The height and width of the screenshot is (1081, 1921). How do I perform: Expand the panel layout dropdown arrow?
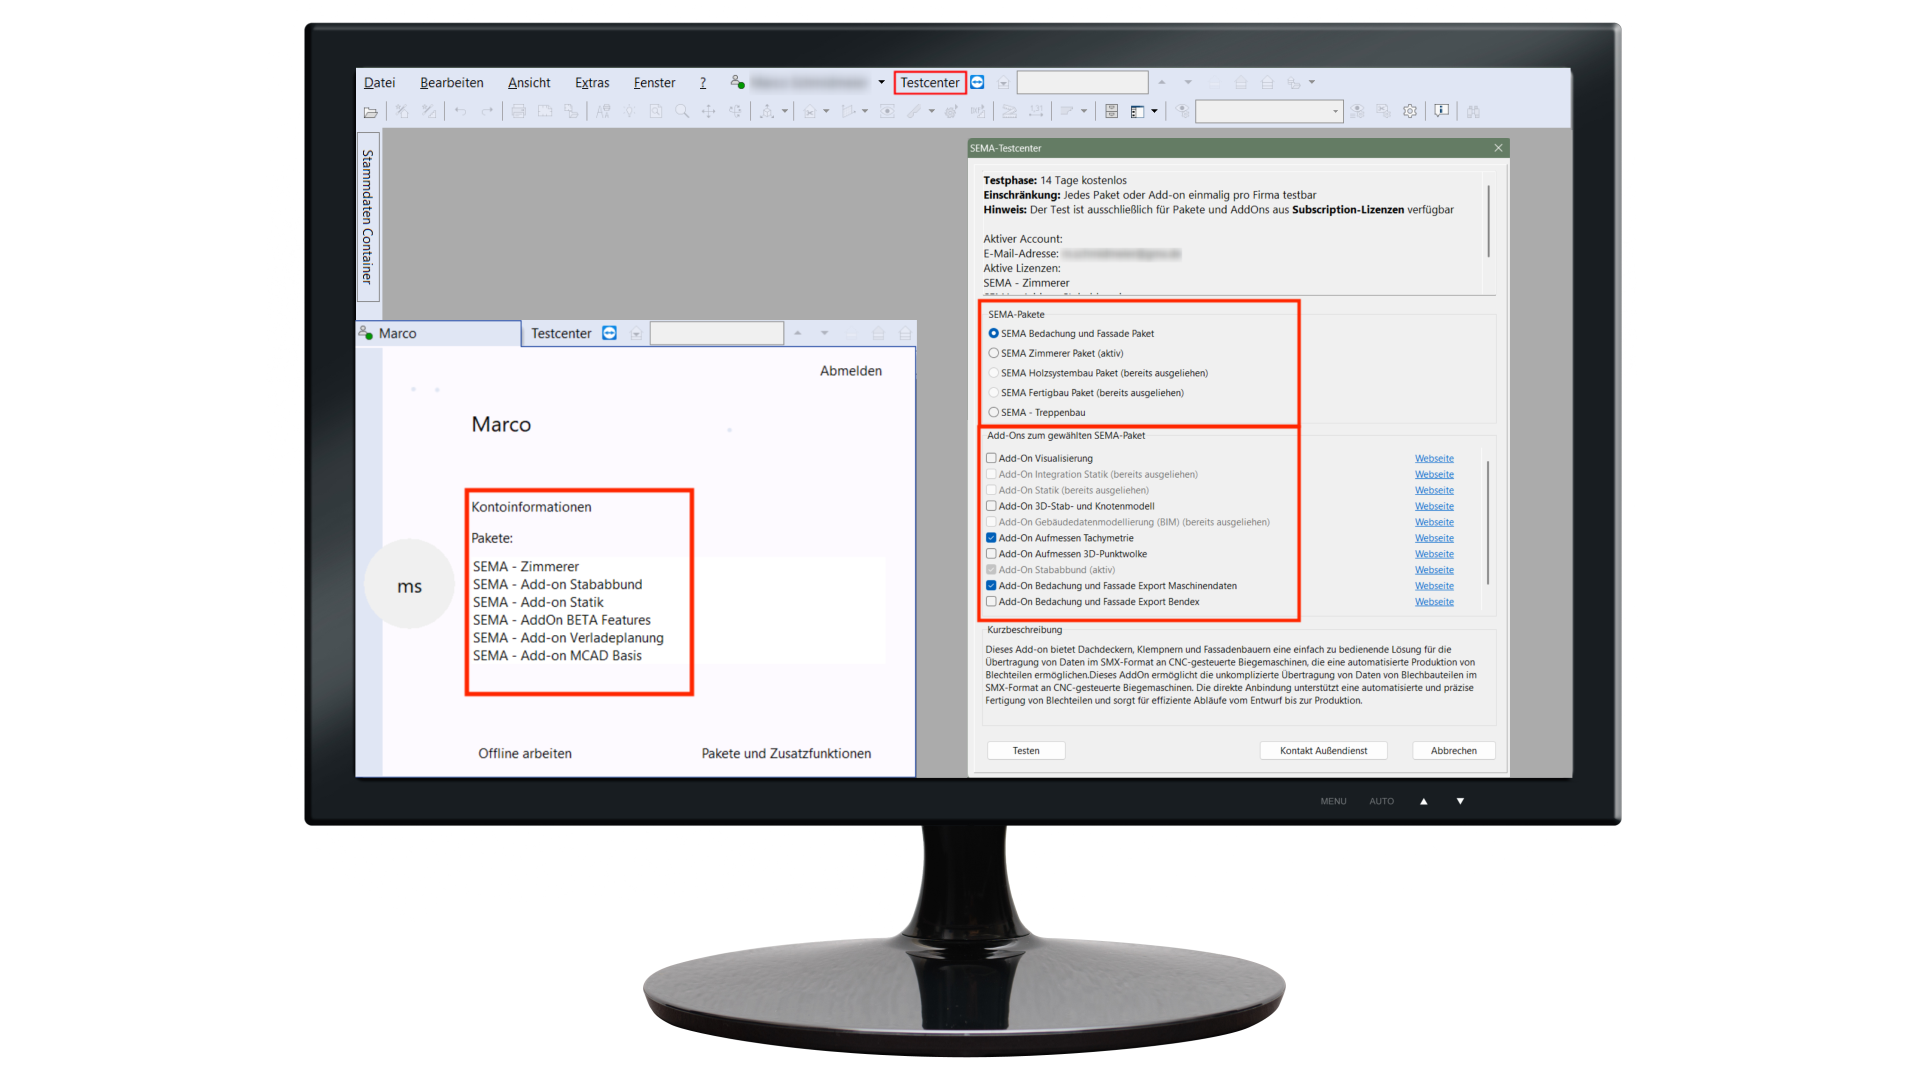coord(1154,112)
